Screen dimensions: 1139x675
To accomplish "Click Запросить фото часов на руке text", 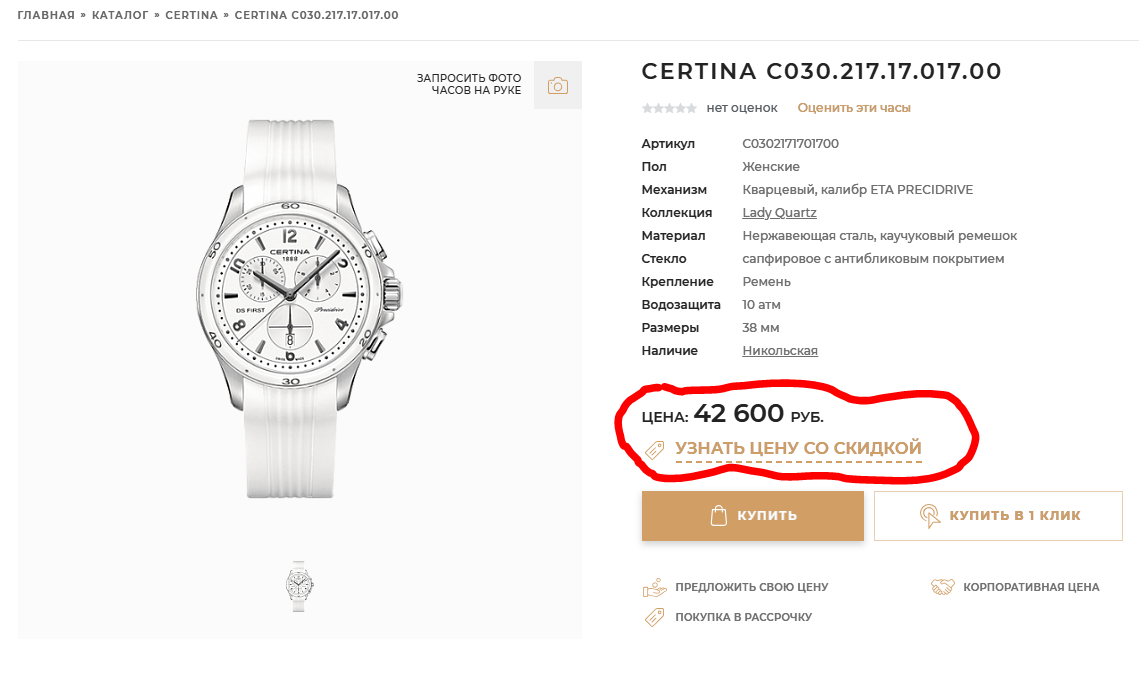I will [469, 84].
